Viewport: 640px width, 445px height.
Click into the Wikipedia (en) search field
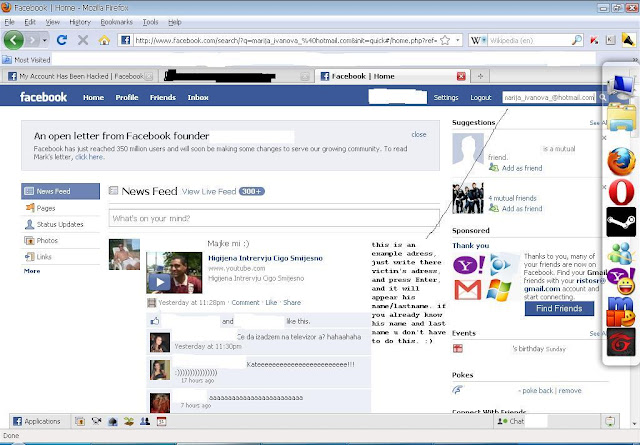(x=529, y=40)
